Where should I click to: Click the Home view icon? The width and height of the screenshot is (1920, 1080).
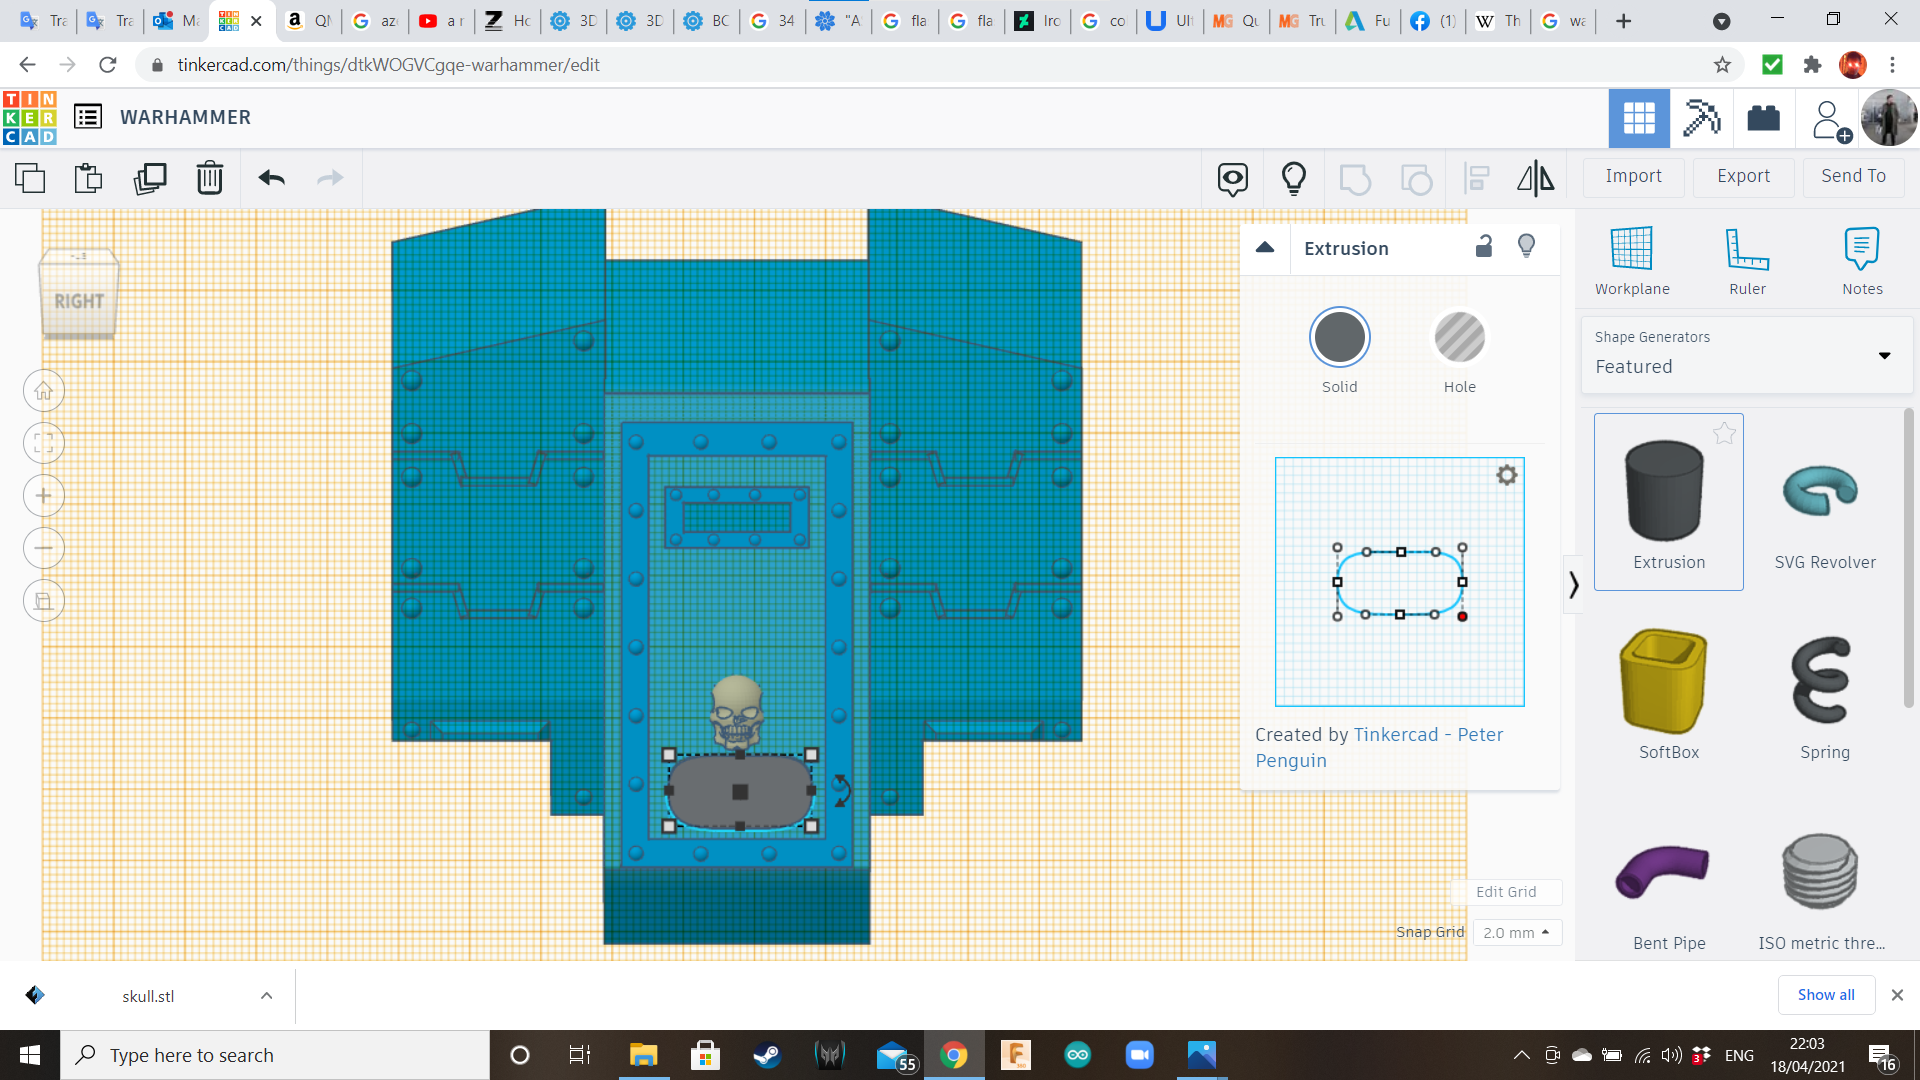click(x=44, y=391)
